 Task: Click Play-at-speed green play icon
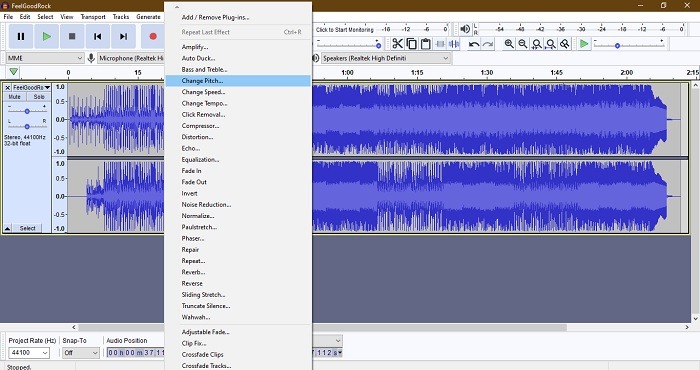click(x=584, y=44)
